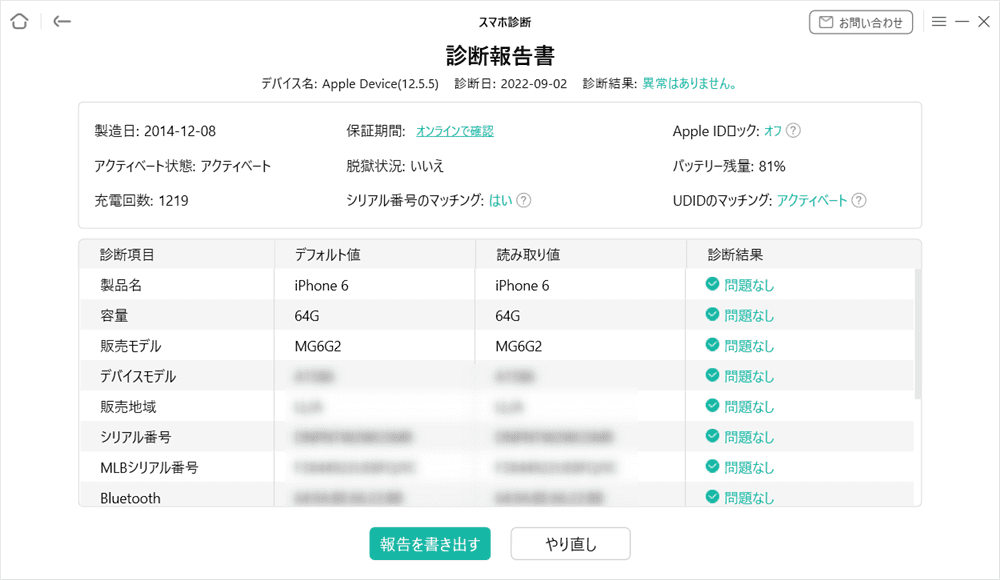Go to the home screen icon
This screenshot has height=580, width=1000.
[19, 22]
